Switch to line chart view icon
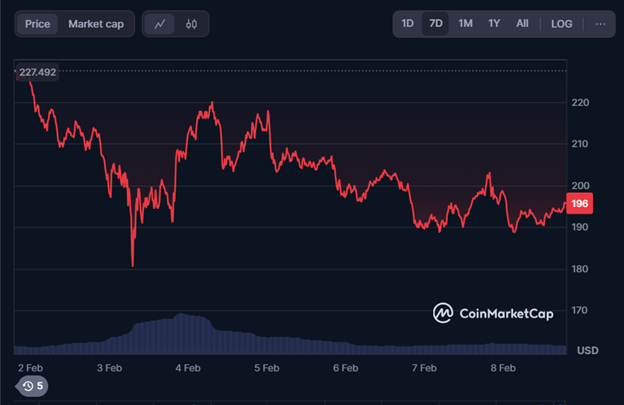 pyautogui.click(x=160, y=24)
